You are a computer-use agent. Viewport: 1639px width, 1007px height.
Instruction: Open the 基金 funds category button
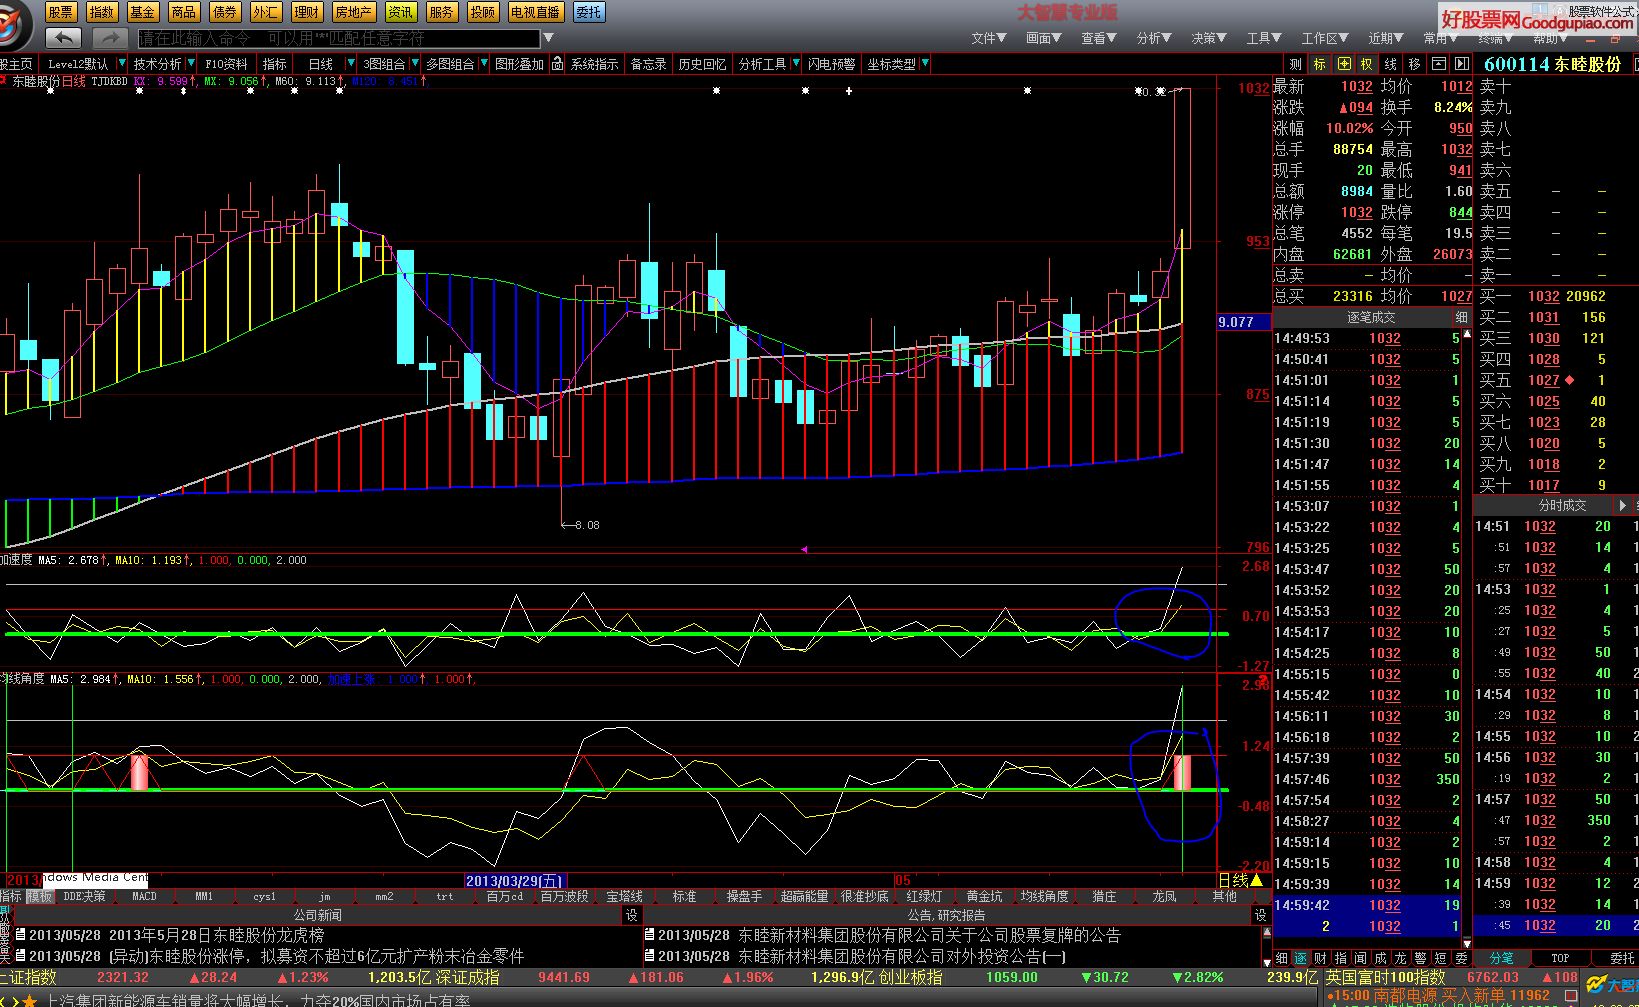(143, 12)
